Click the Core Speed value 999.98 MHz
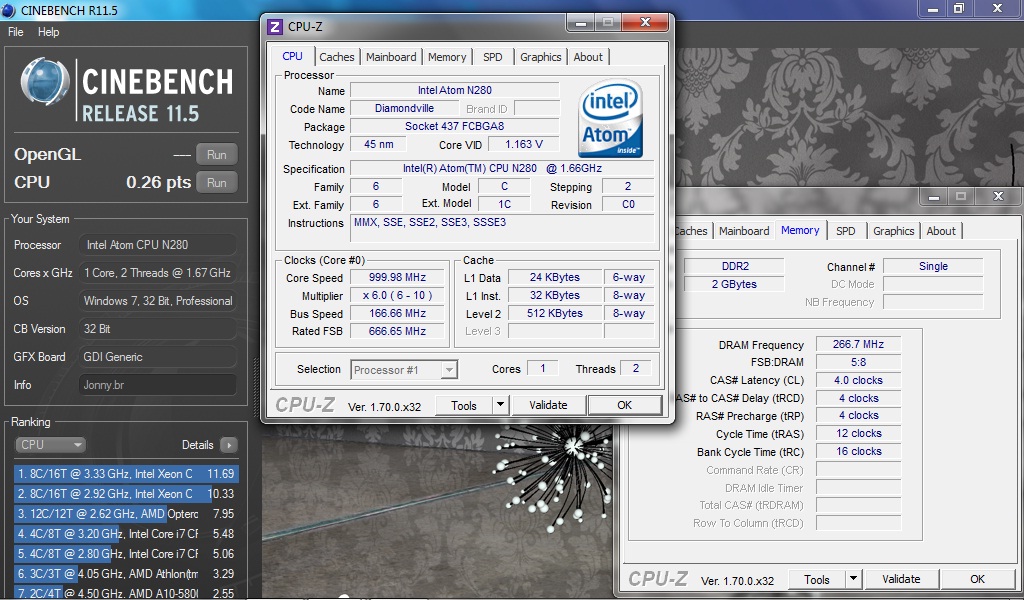 pos(397,277)
